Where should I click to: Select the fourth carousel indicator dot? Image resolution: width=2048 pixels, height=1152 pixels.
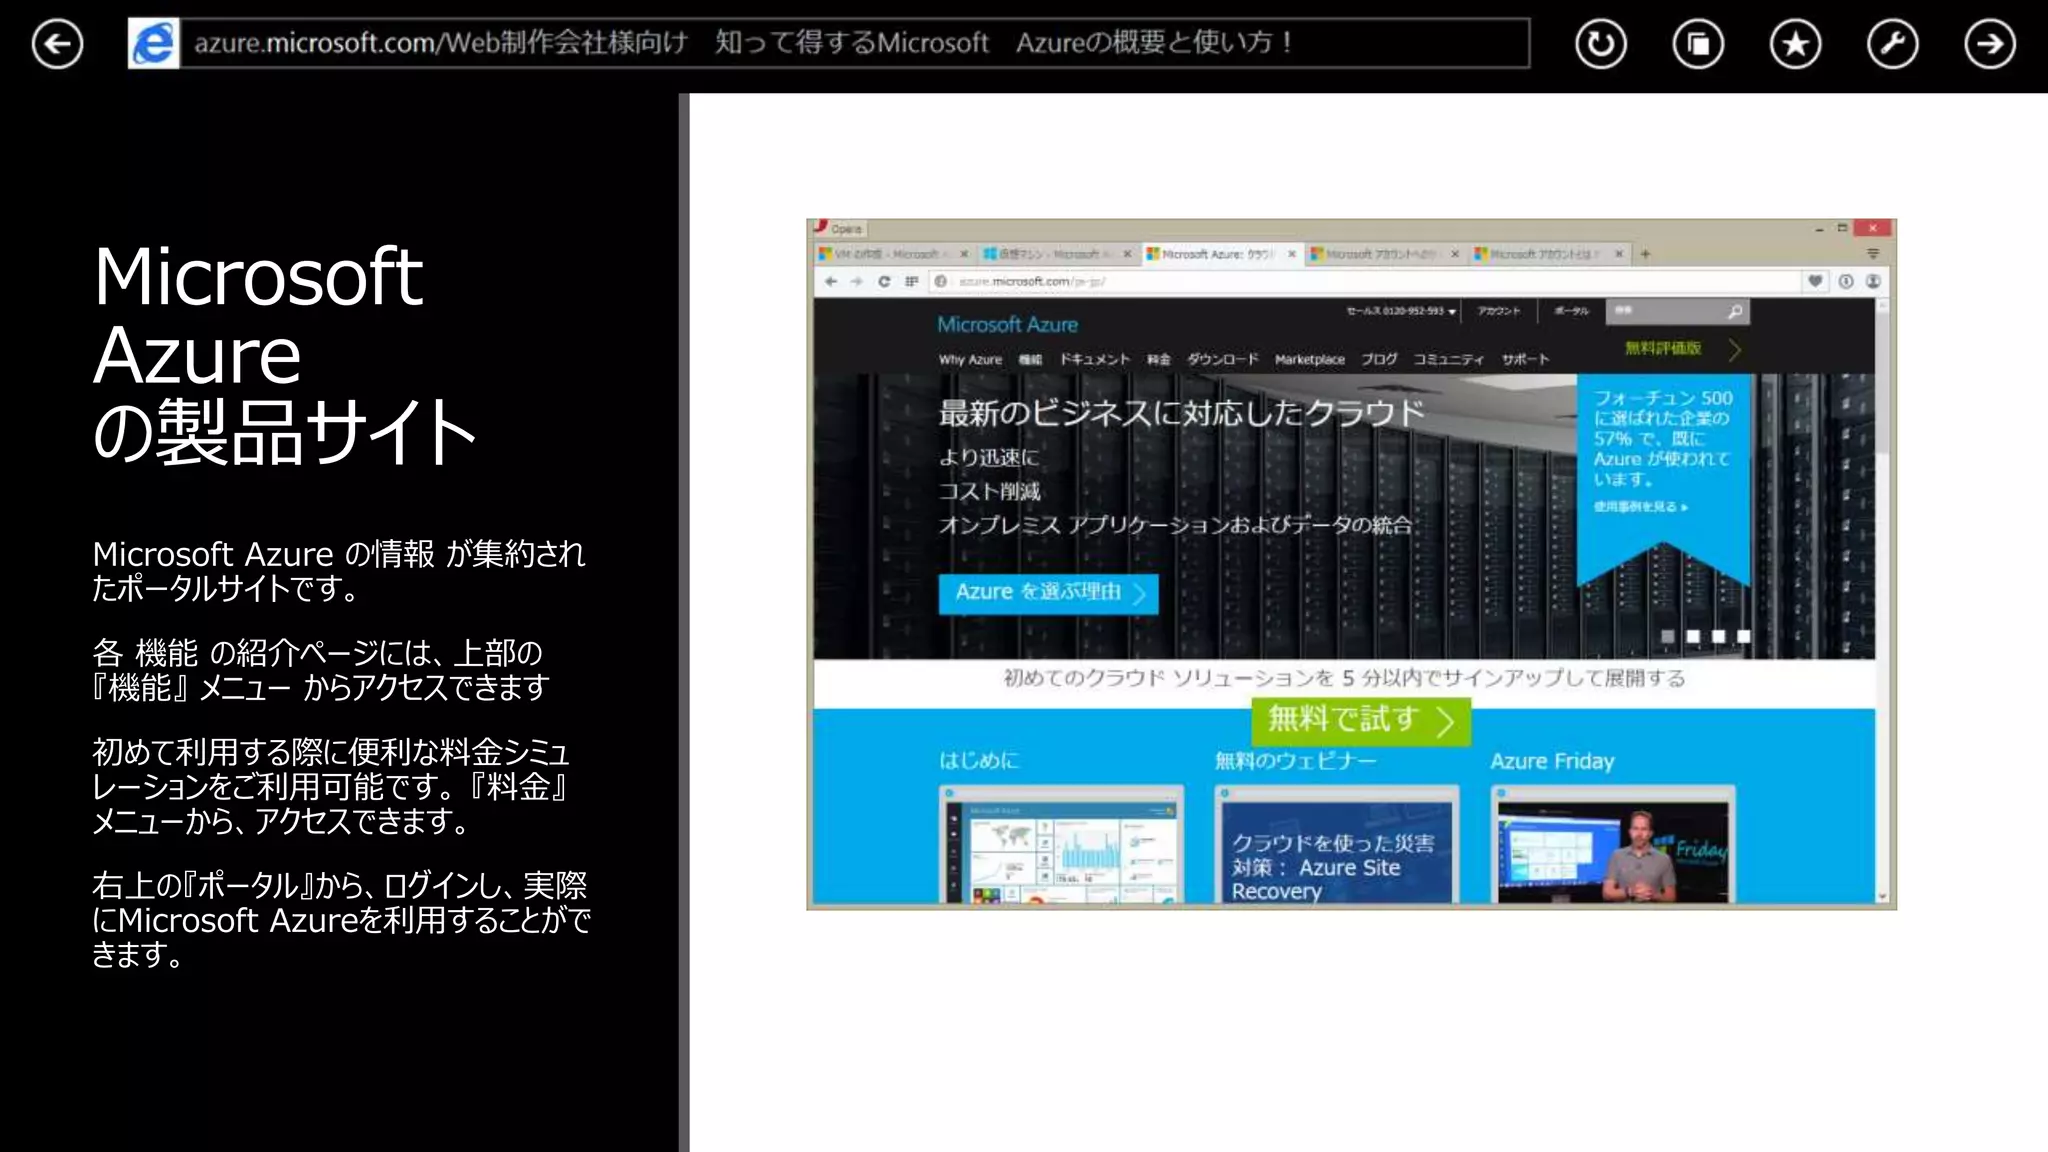point(1744,636)
